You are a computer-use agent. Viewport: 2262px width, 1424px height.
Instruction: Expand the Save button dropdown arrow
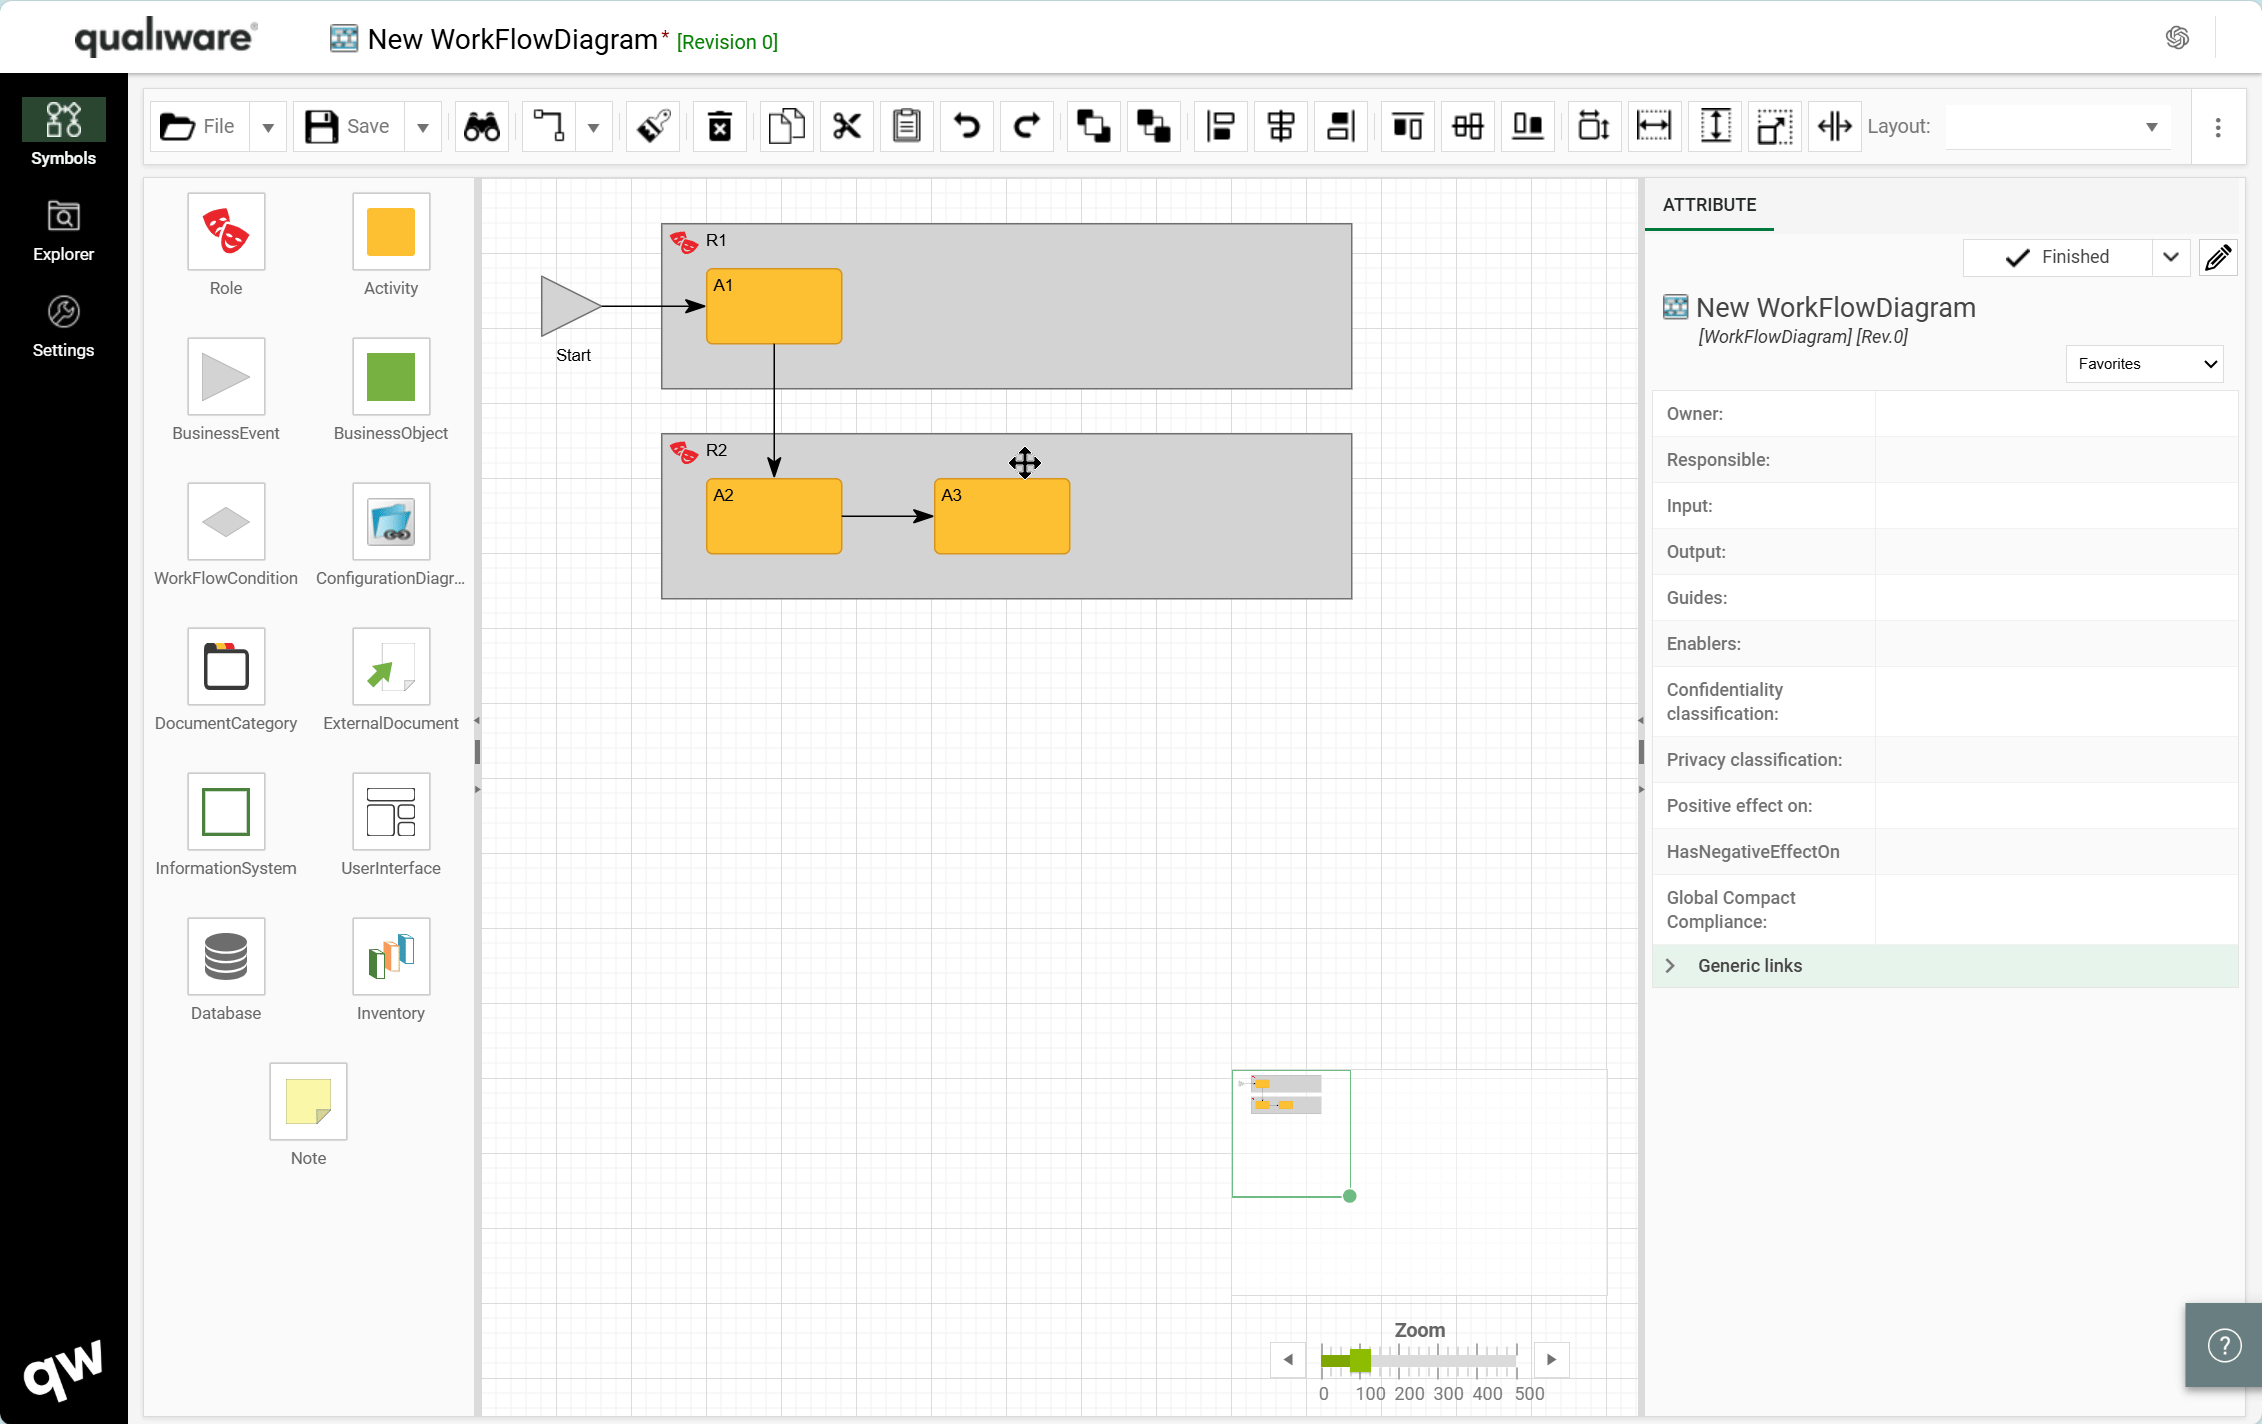(x=423, y=126)
